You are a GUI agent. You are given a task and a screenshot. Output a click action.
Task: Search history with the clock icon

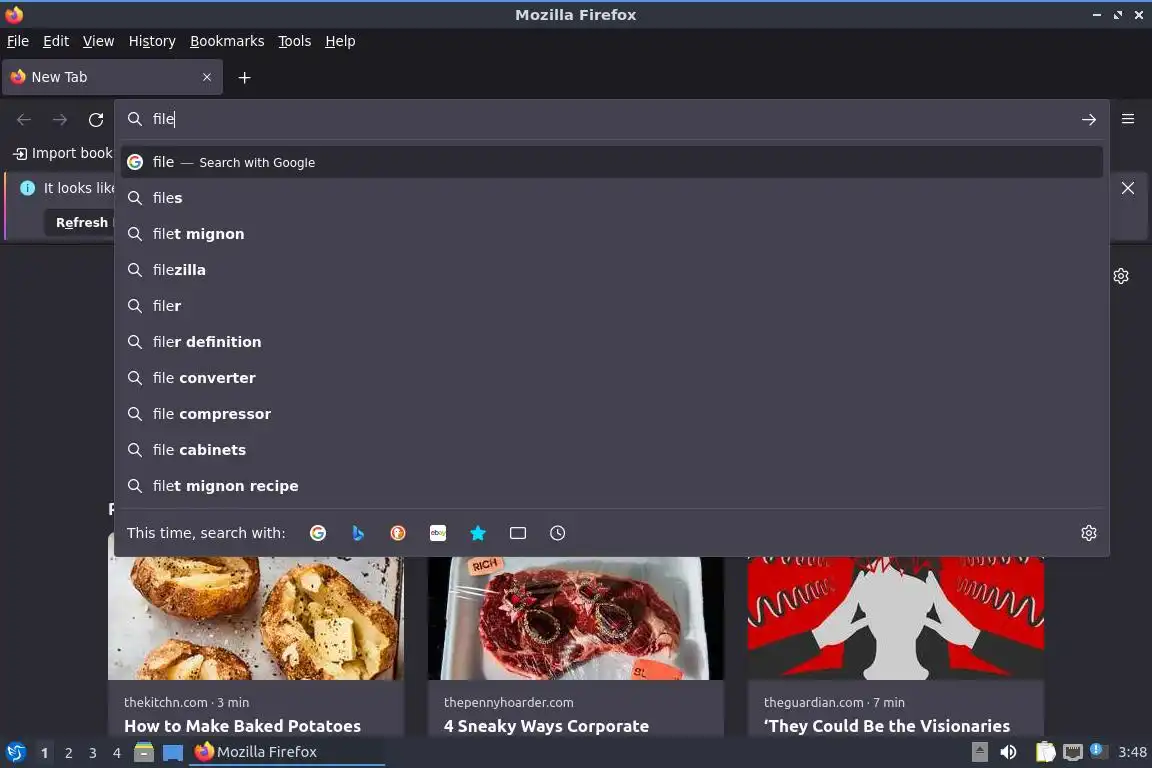(x=558, y=533)
